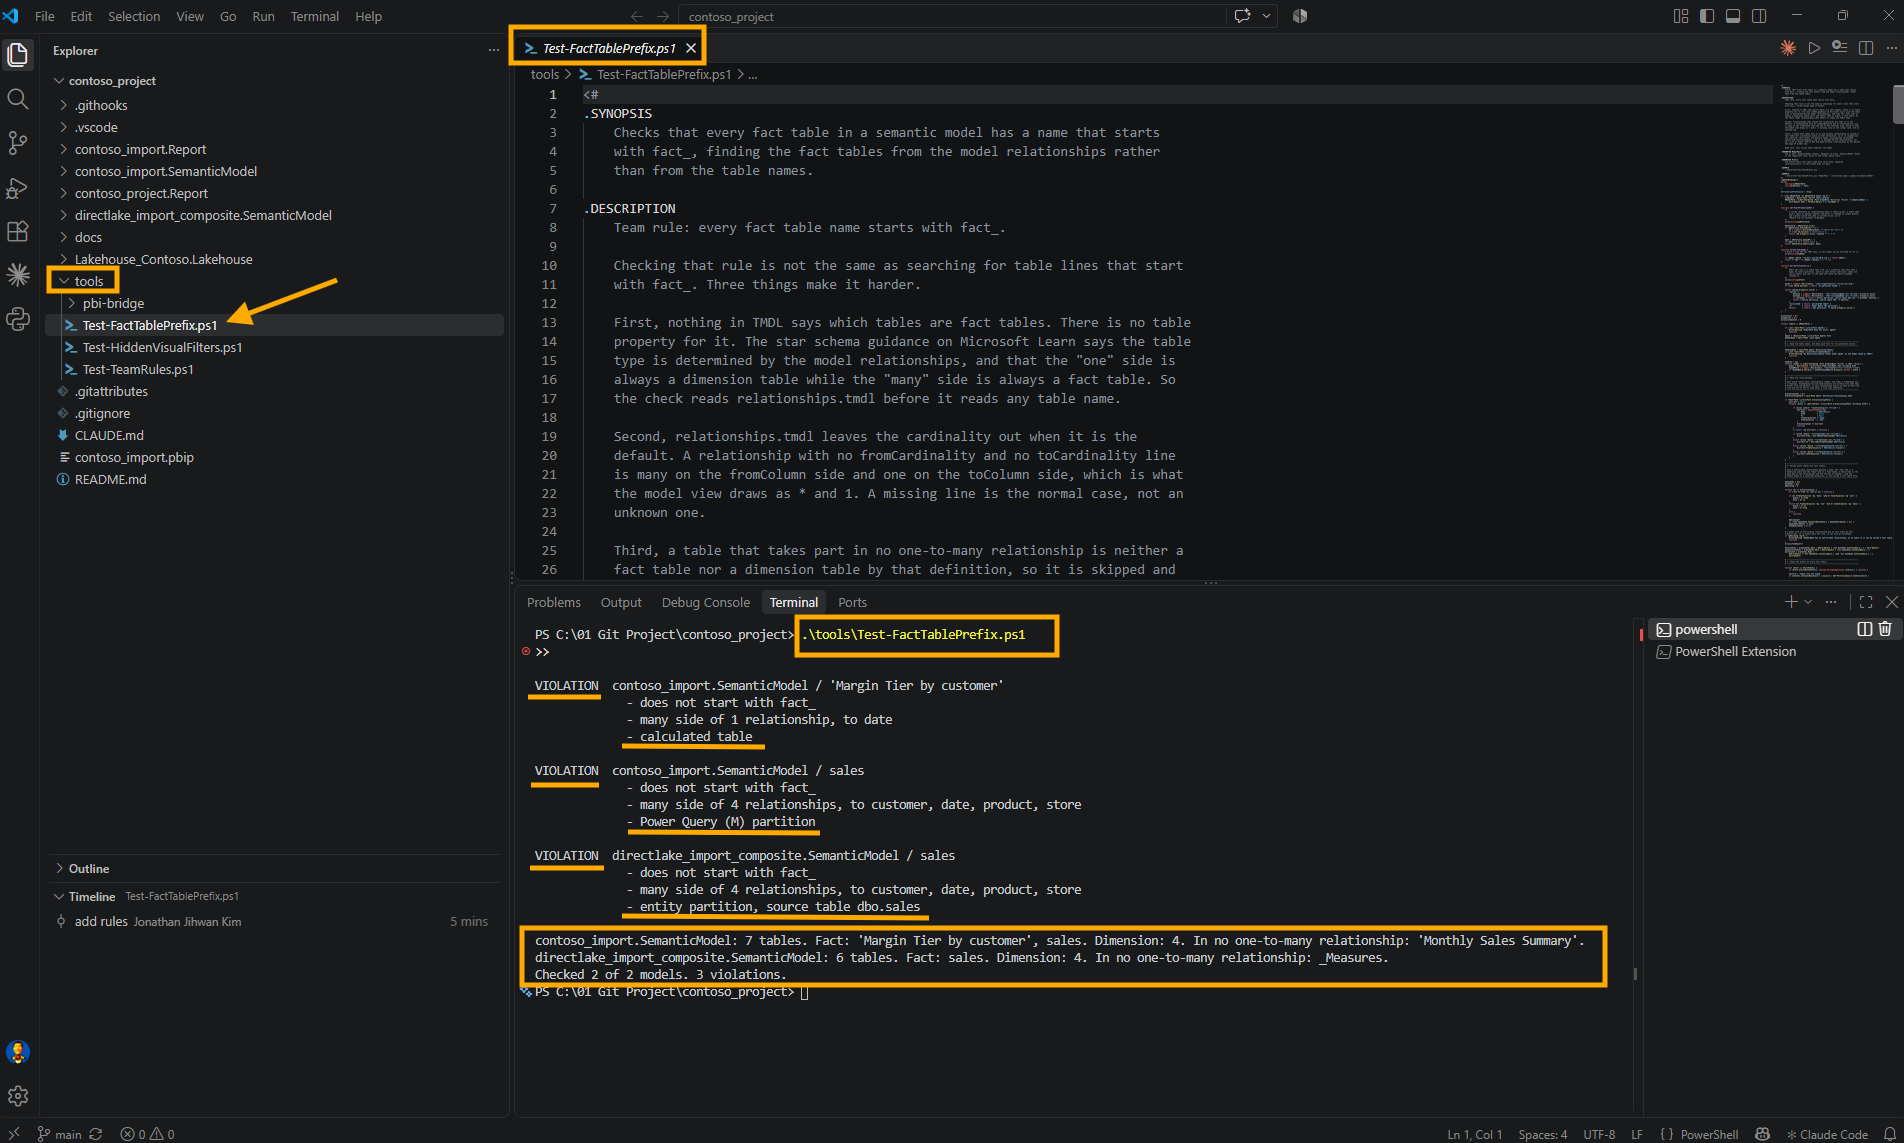Open the Python activity bar icon
This screenshot has width=1904, height=1143.
[18, 319]
